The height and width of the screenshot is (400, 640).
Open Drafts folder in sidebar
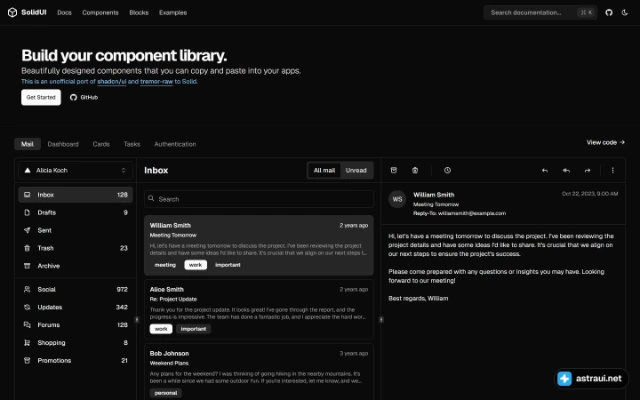(75, 212)
